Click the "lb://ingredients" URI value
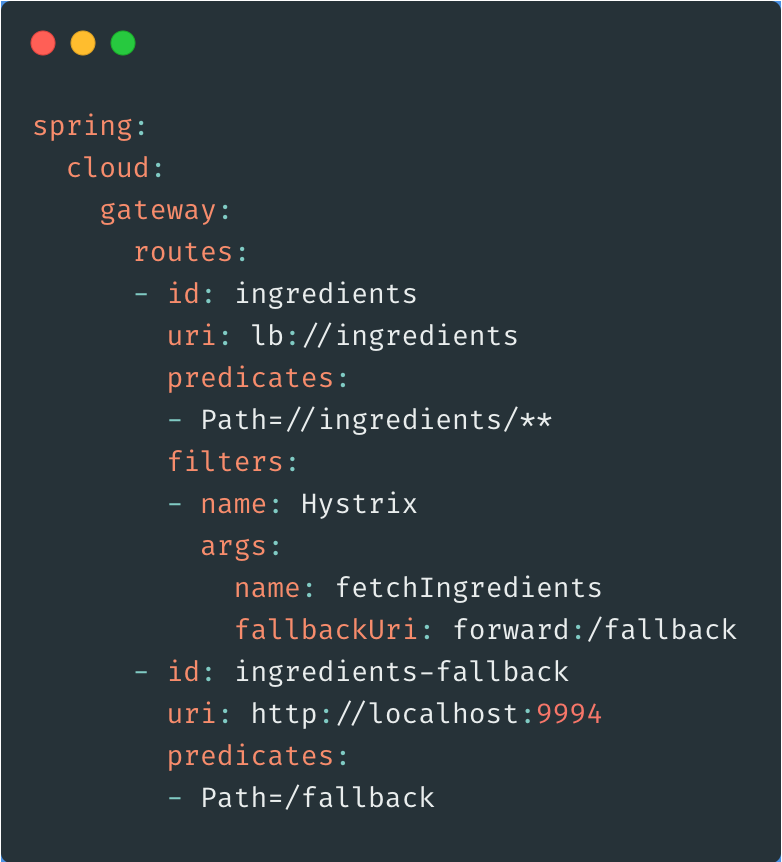Viewport: 782px width, 862px height. [385, 336]
